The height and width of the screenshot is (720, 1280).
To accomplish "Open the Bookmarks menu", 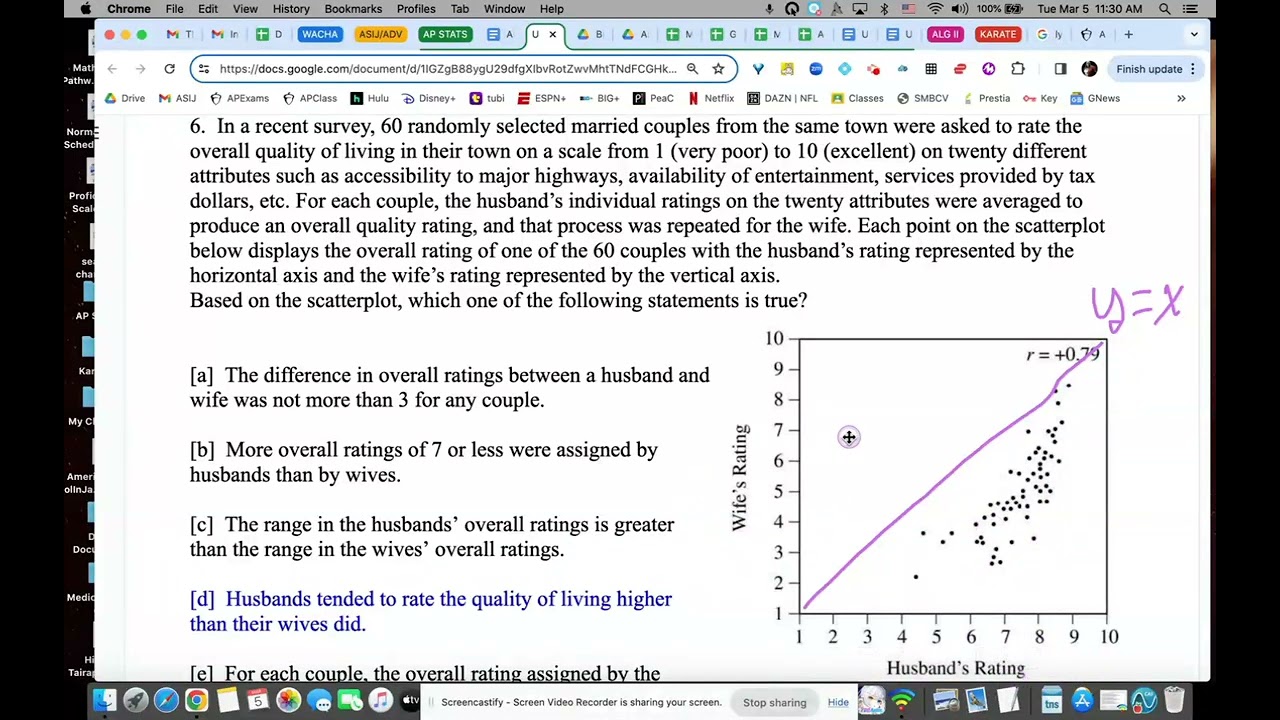I will 353,9.
